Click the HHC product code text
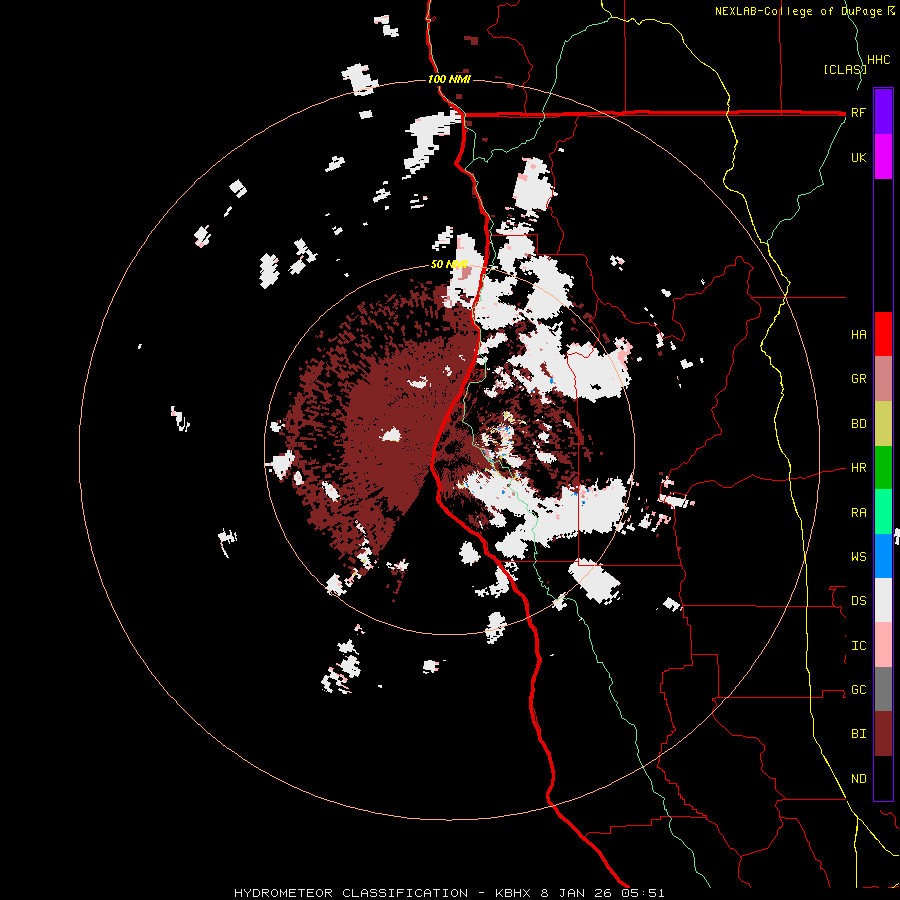The height and width of the screenshot is (900, 900). click(x=878, y=60)
